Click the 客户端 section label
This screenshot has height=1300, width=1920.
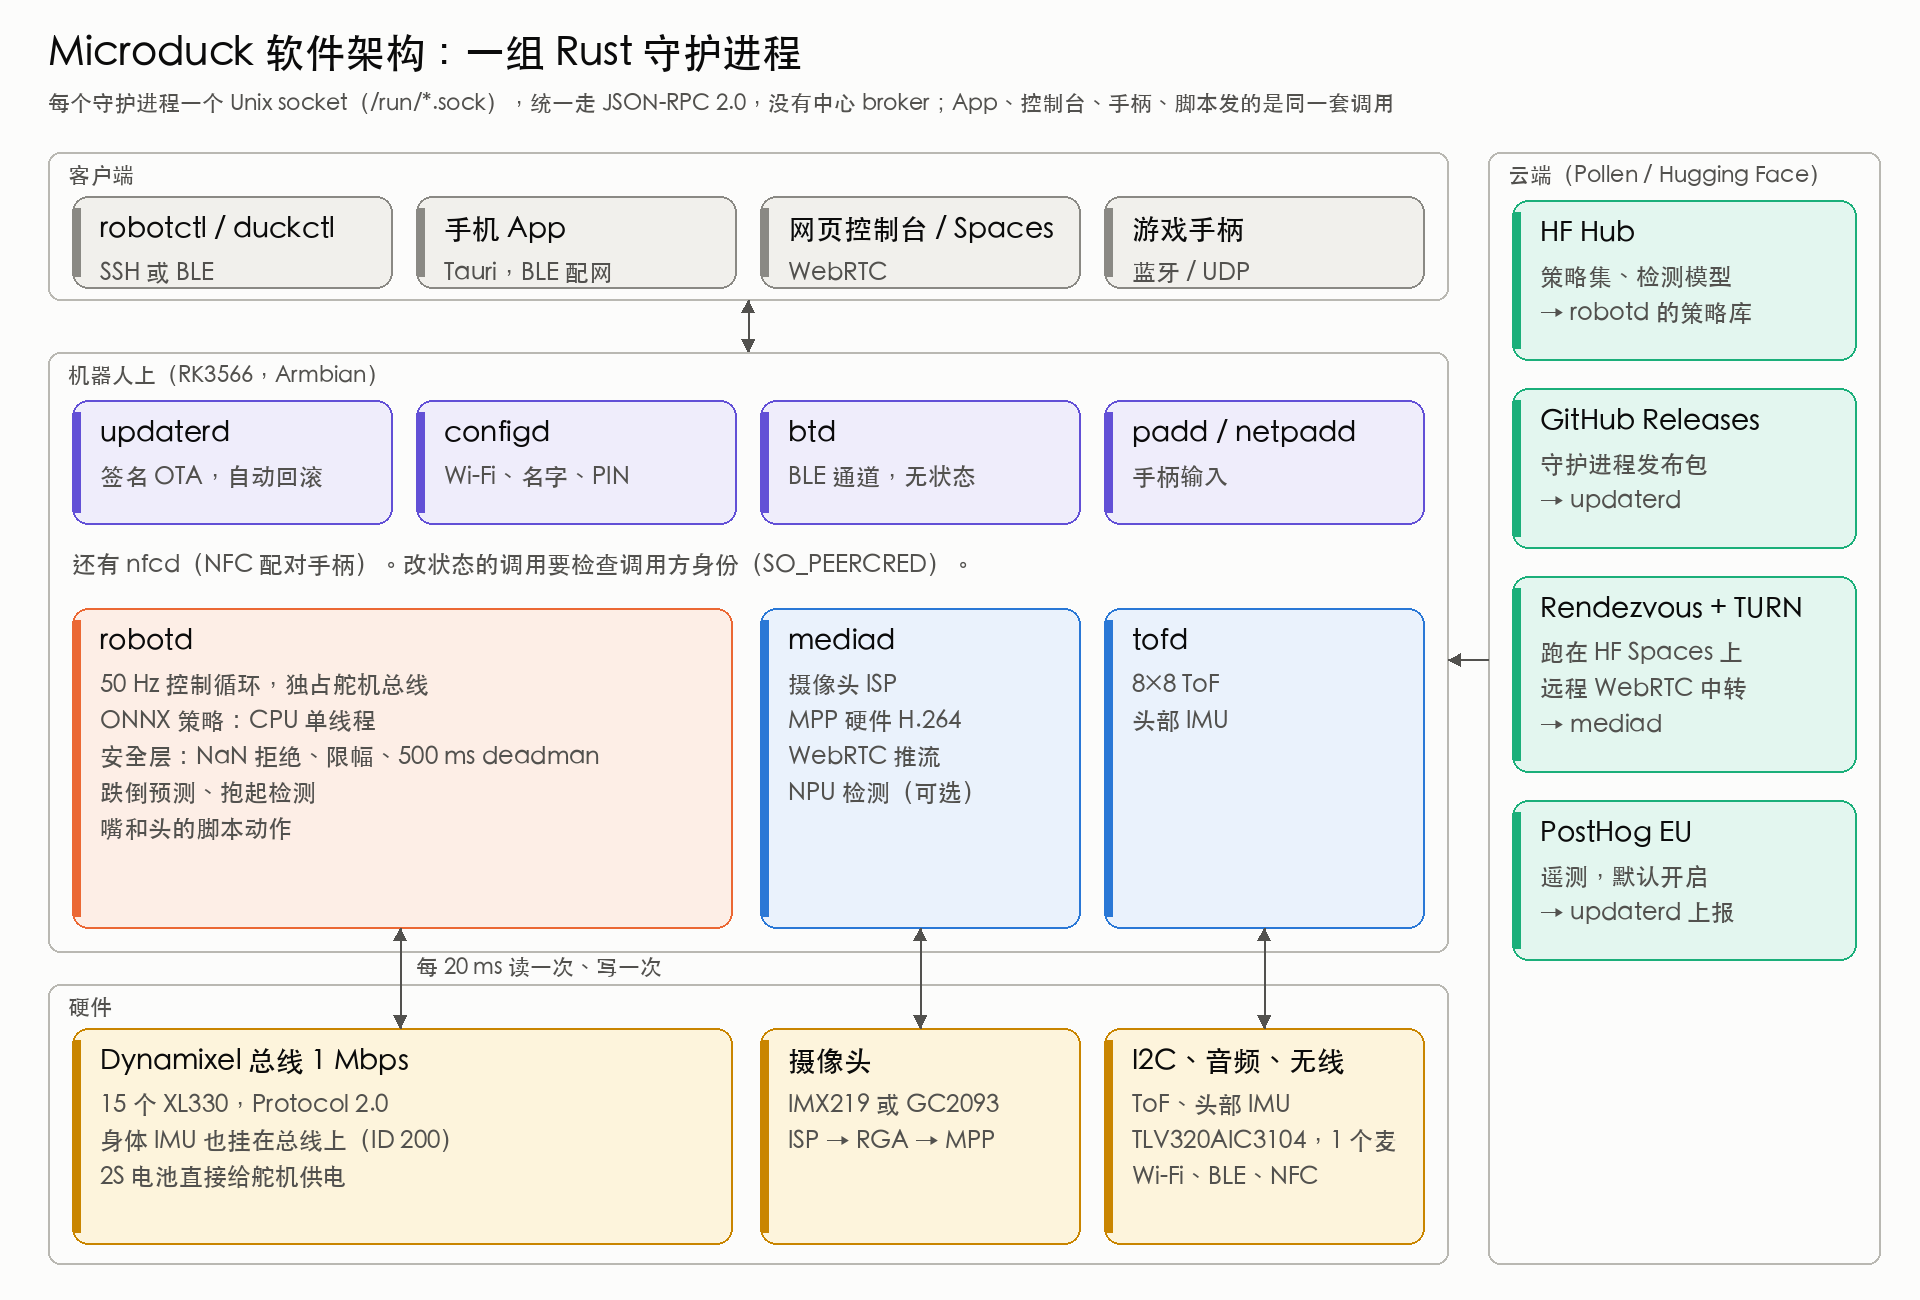coord(101,176)
